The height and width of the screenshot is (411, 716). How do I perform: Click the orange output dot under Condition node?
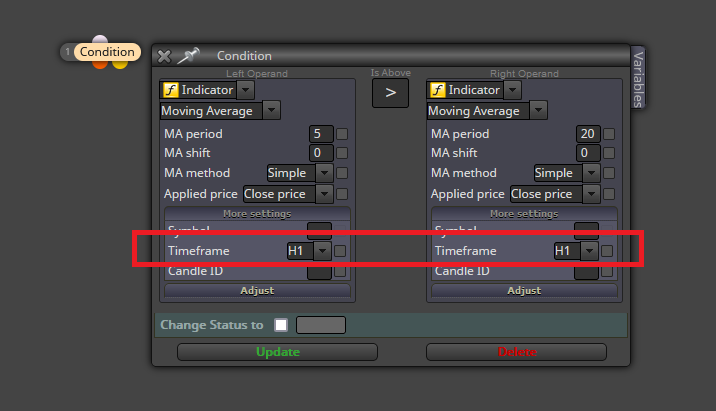[100, 65]
